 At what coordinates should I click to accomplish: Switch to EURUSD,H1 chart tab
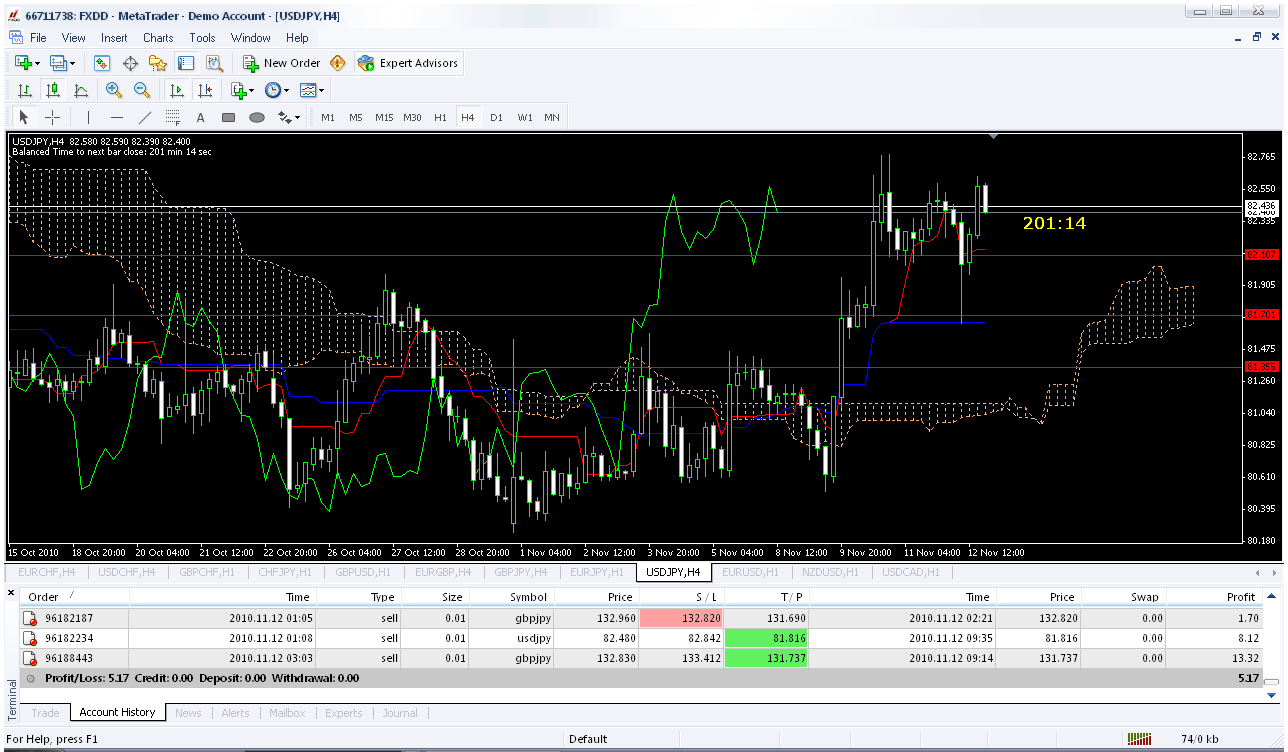[750, 572]
